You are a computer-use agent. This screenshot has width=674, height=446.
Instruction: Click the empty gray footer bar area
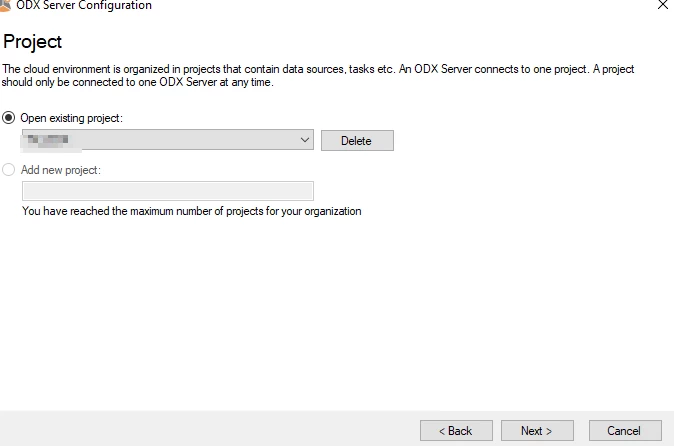(200, 430)
